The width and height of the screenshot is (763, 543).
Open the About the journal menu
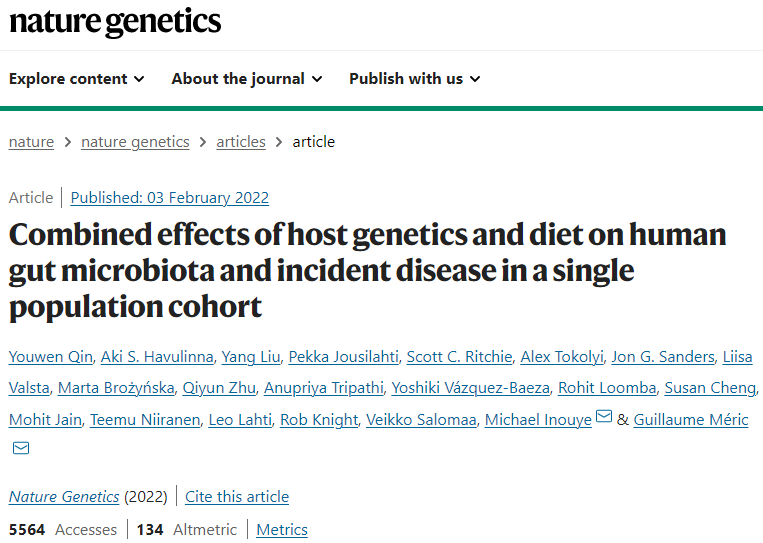pyautogui.click(x=247, y=79)
